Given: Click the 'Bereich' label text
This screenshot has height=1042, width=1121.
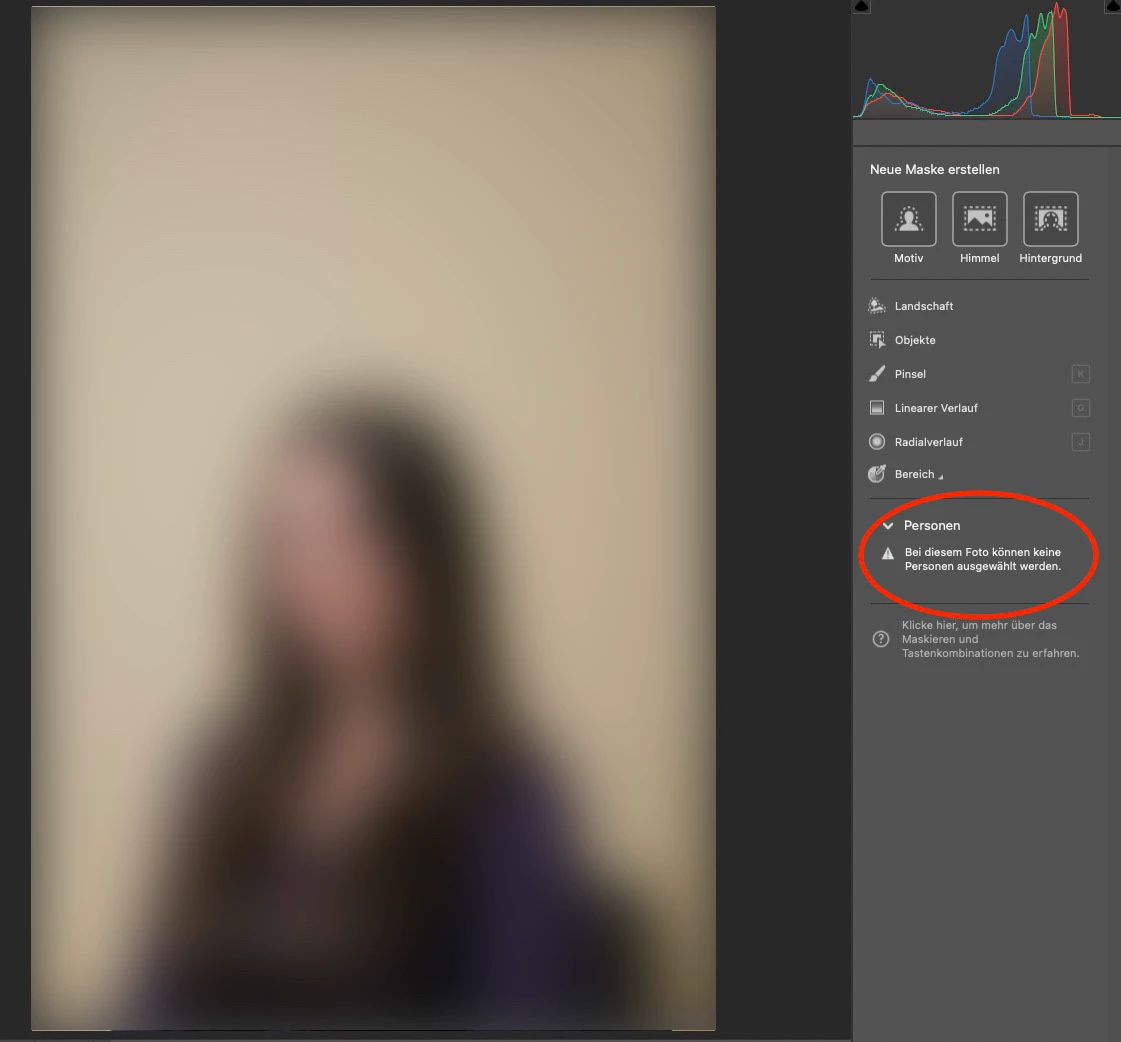Looking at the screenshot, I should pyautogui.click(x=914, y=474).
